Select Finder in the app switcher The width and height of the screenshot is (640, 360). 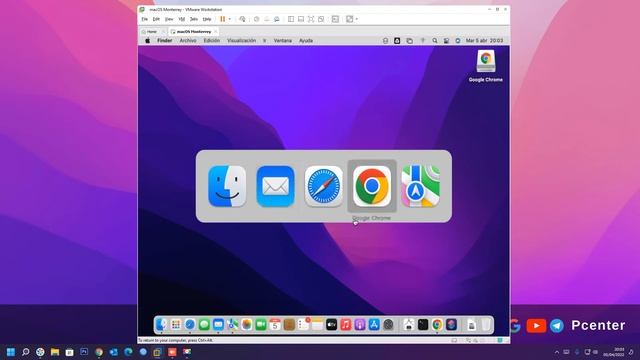click(227, 186)
